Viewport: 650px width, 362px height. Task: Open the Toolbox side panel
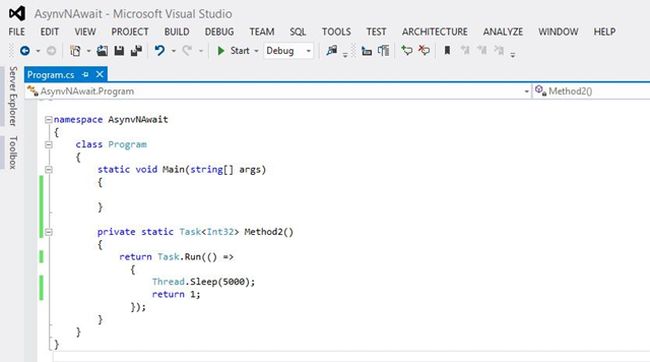click(x=13, y=152)
